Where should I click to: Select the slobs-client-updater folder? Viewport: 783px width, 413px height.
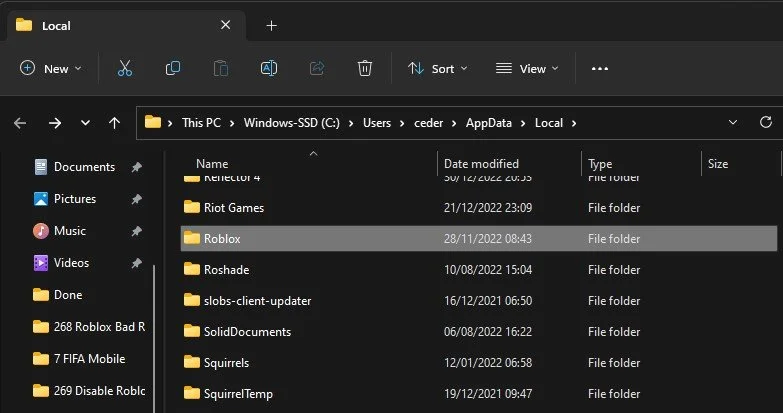pyautogui.click(x=478, y=301)
